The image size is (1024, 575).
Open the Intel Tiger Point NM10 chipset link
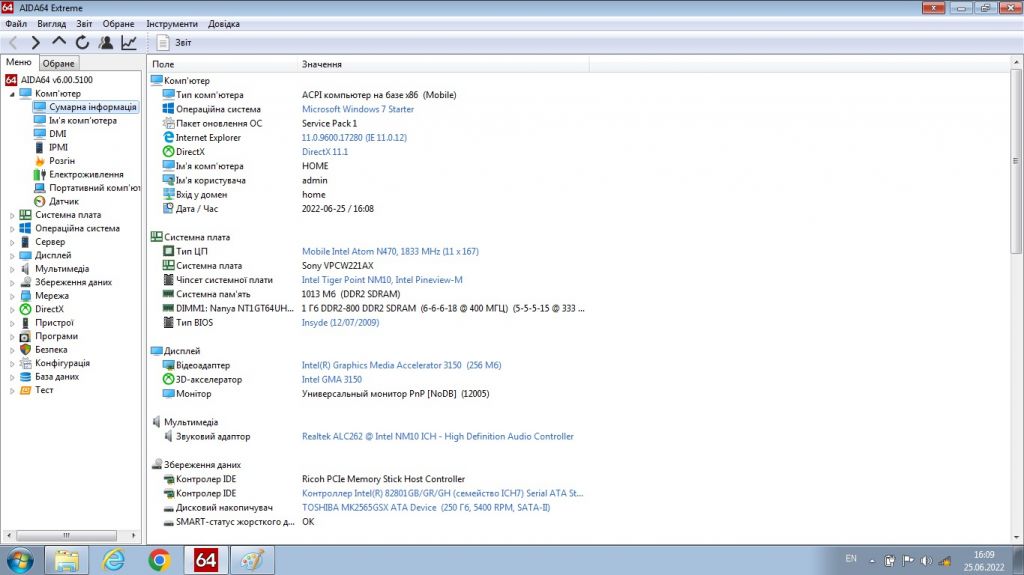pyautogui.click(x=382, y=280)
